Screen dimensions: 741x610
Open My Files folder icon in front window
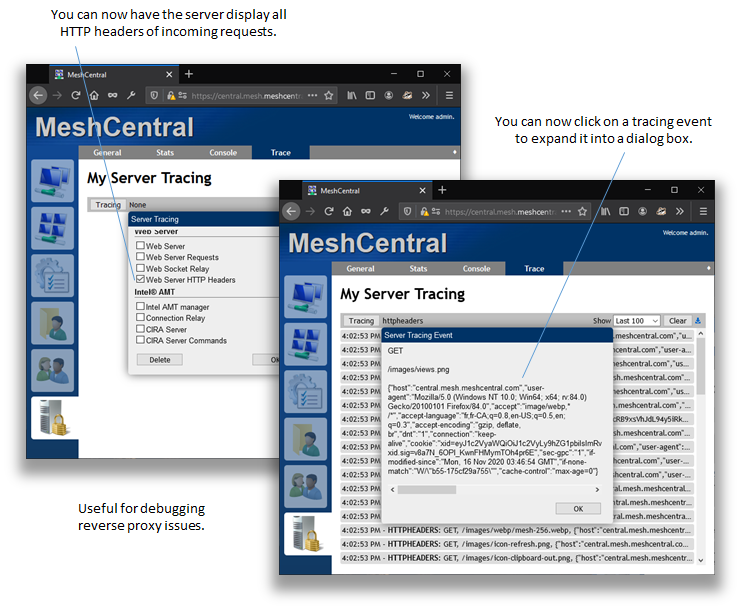[305, 439]
